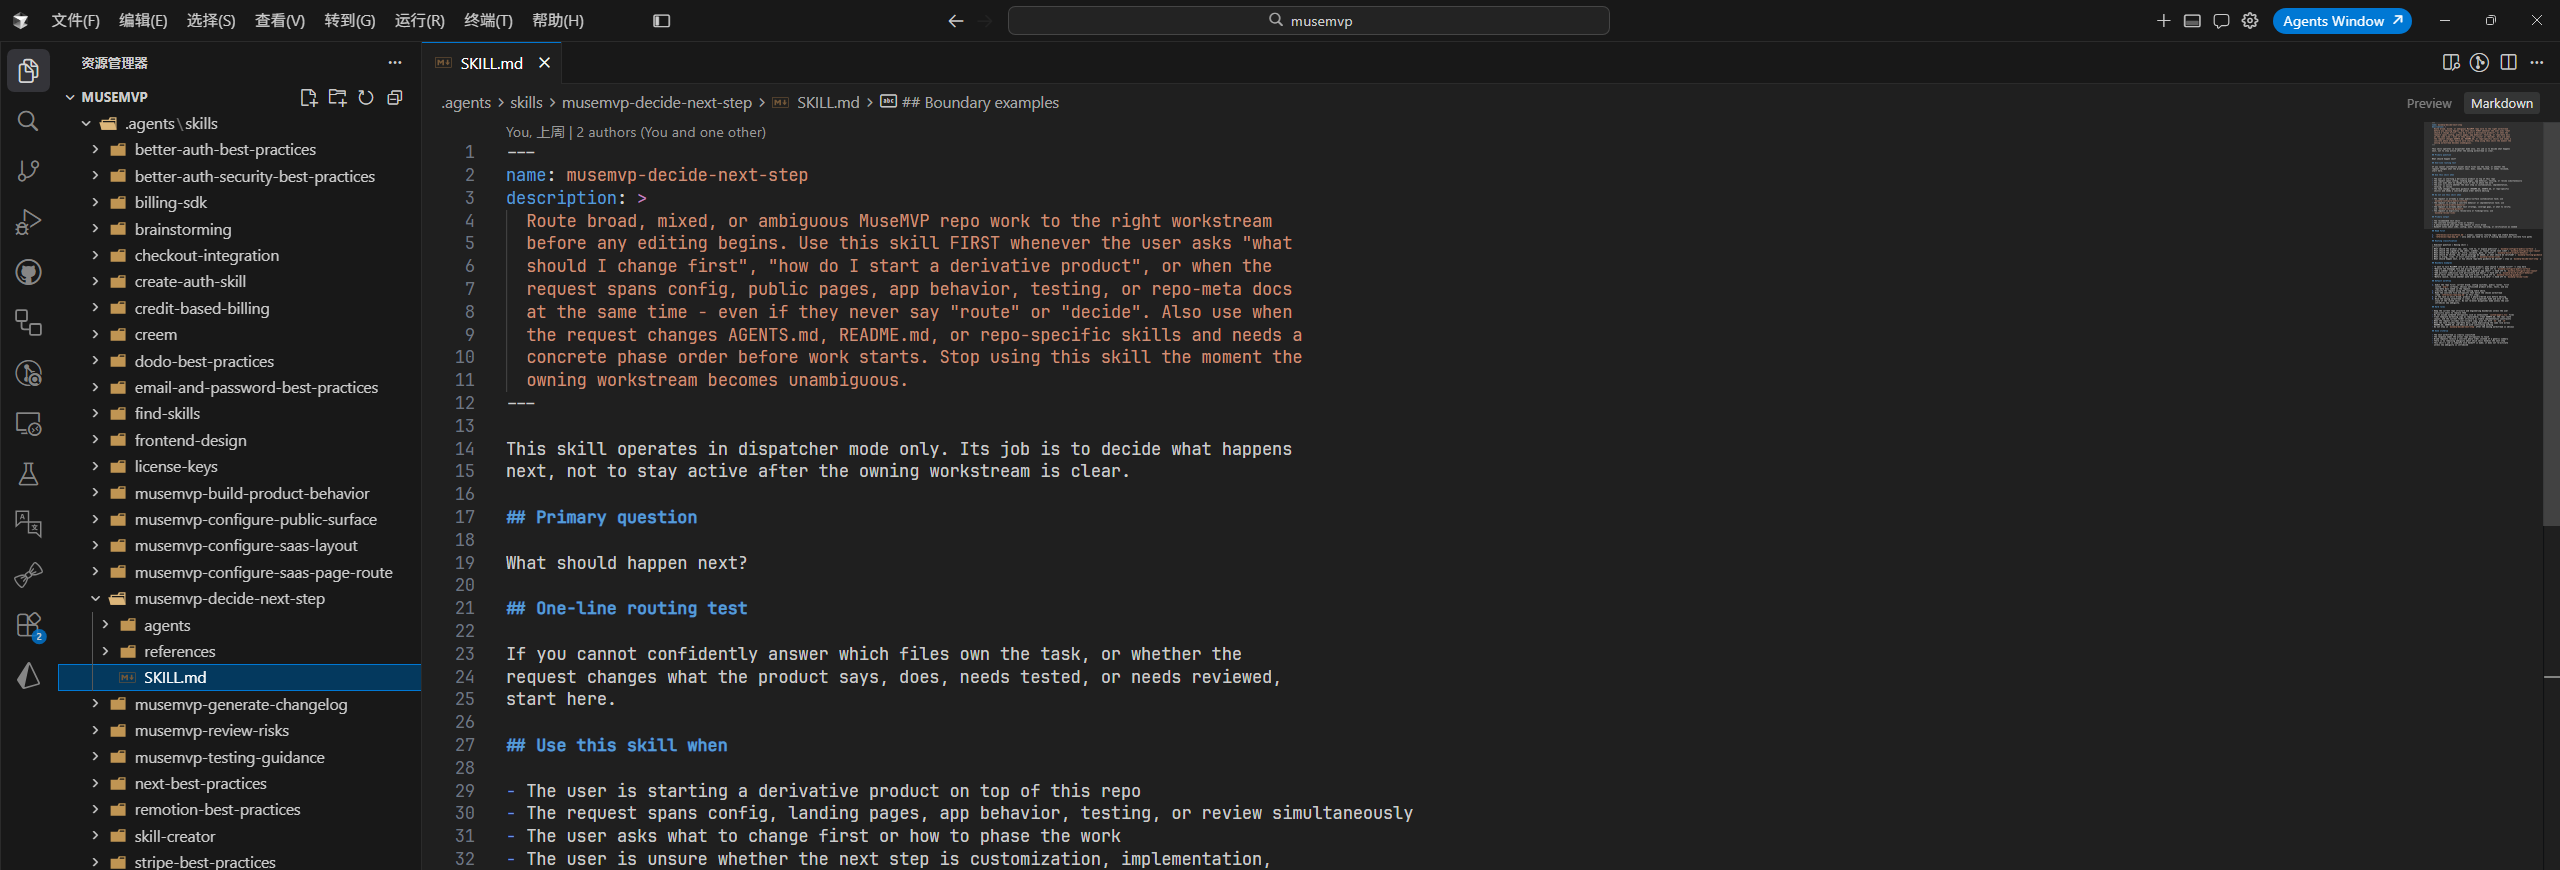Image resolution: width=2560 pixels, height=870 pixels.
Task: Open the 运行(R) menu
Action: (419, 21)
